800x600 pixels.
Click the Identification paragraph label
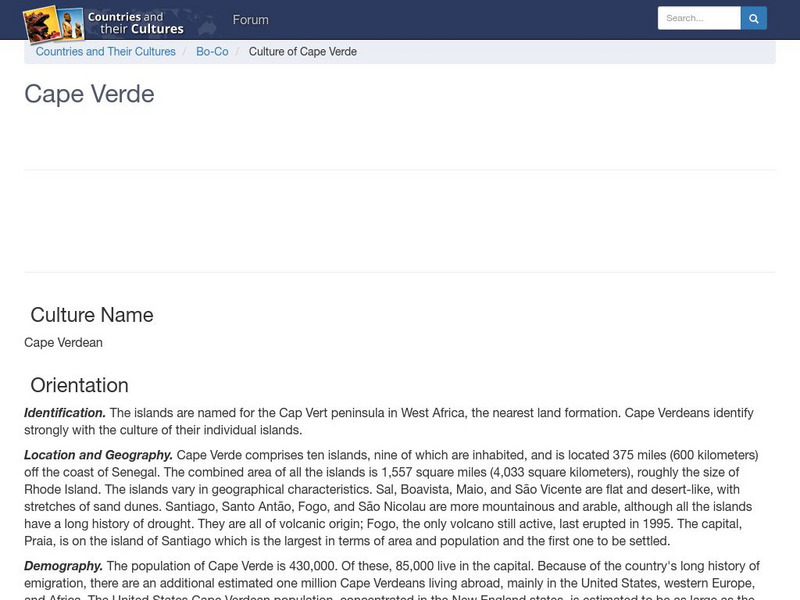(65, 413)
